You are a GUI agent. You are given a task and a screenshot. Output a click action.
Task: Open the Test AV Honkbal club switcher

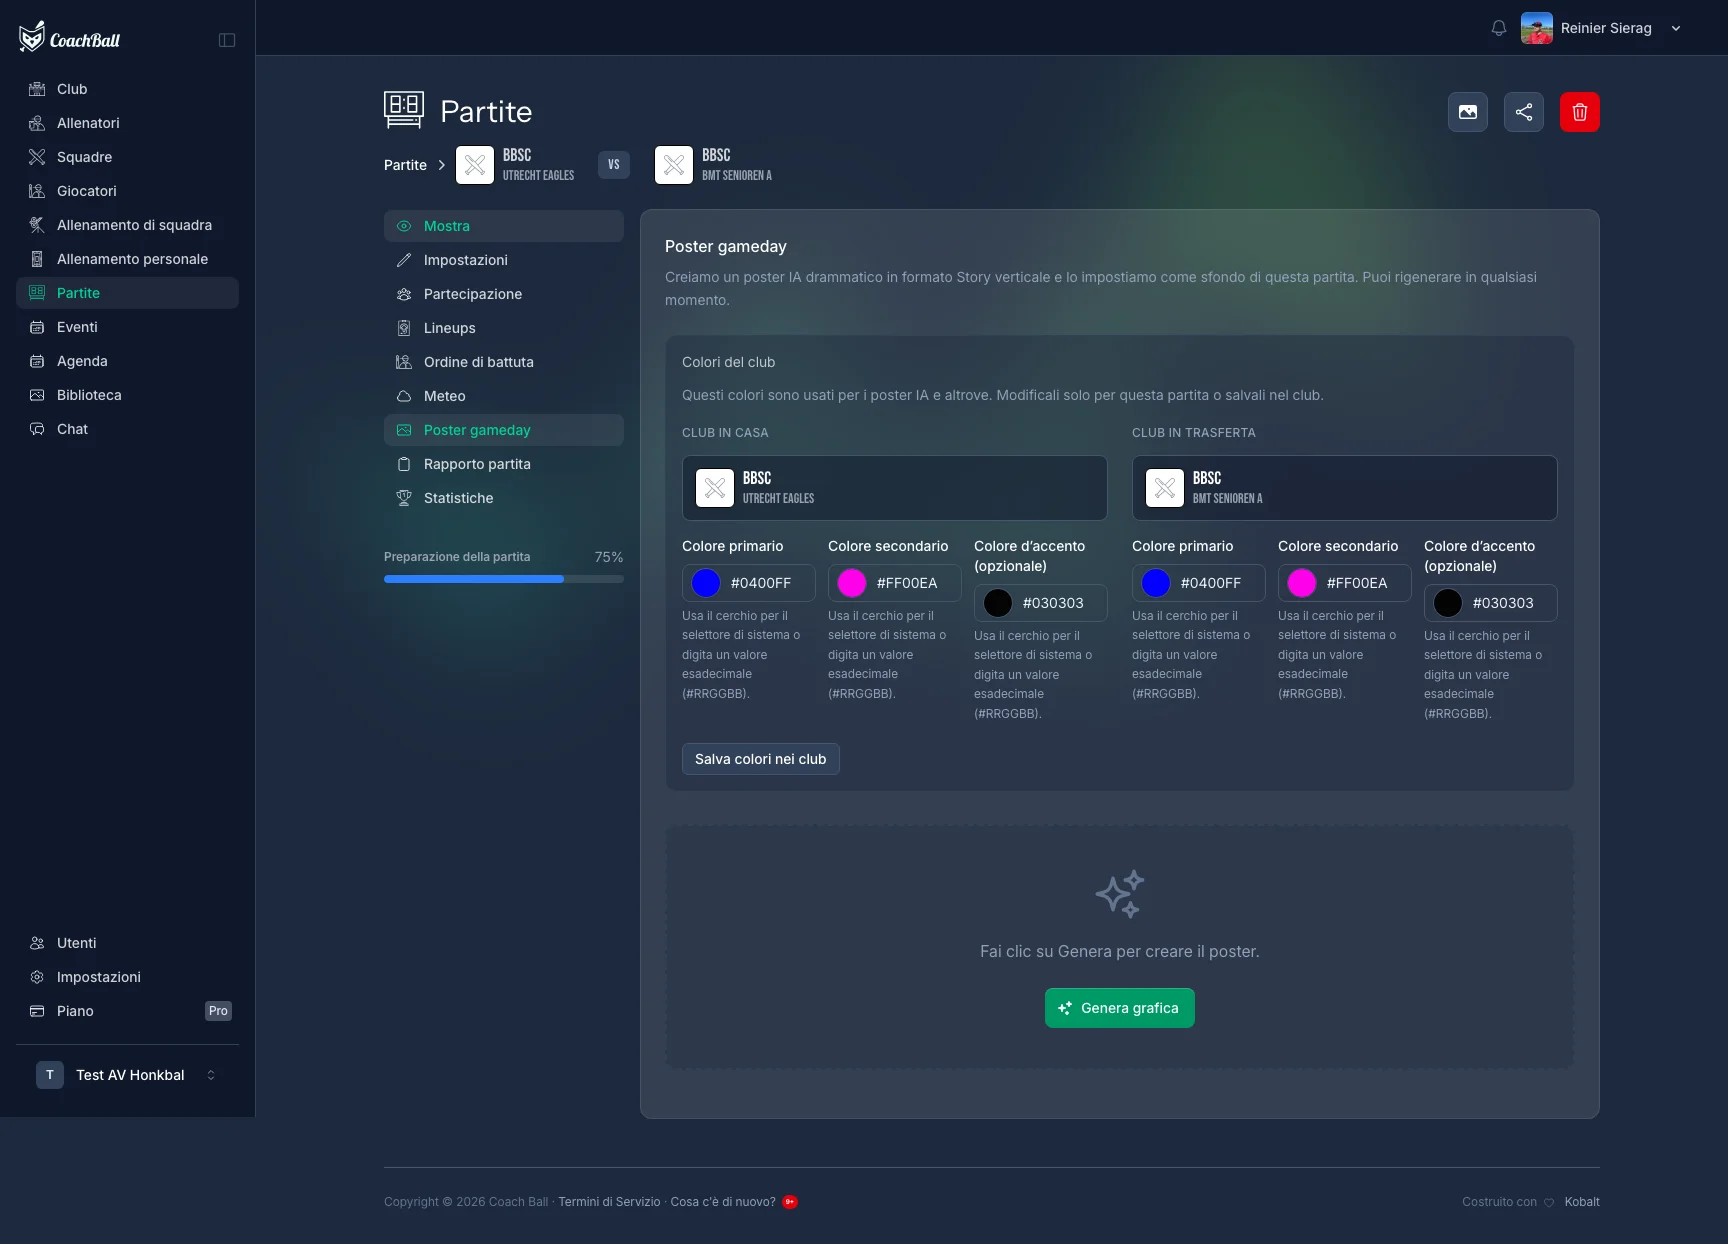[127, 1075]
